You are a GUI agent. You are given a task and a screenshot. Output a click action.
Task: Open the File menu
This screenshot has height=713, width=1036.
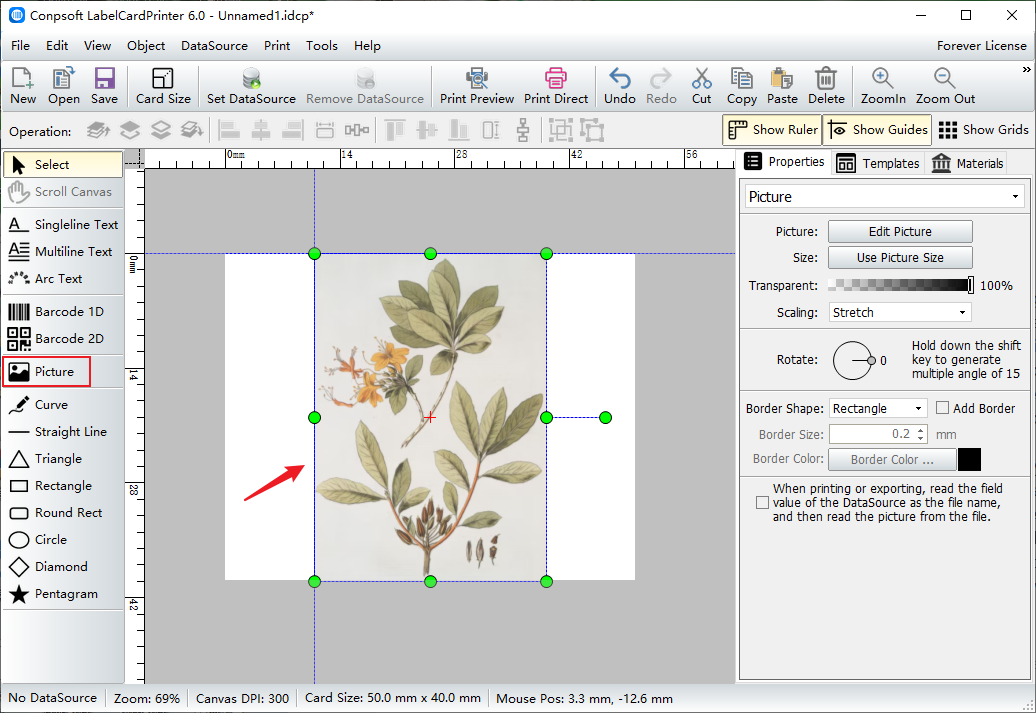(20, 46)
